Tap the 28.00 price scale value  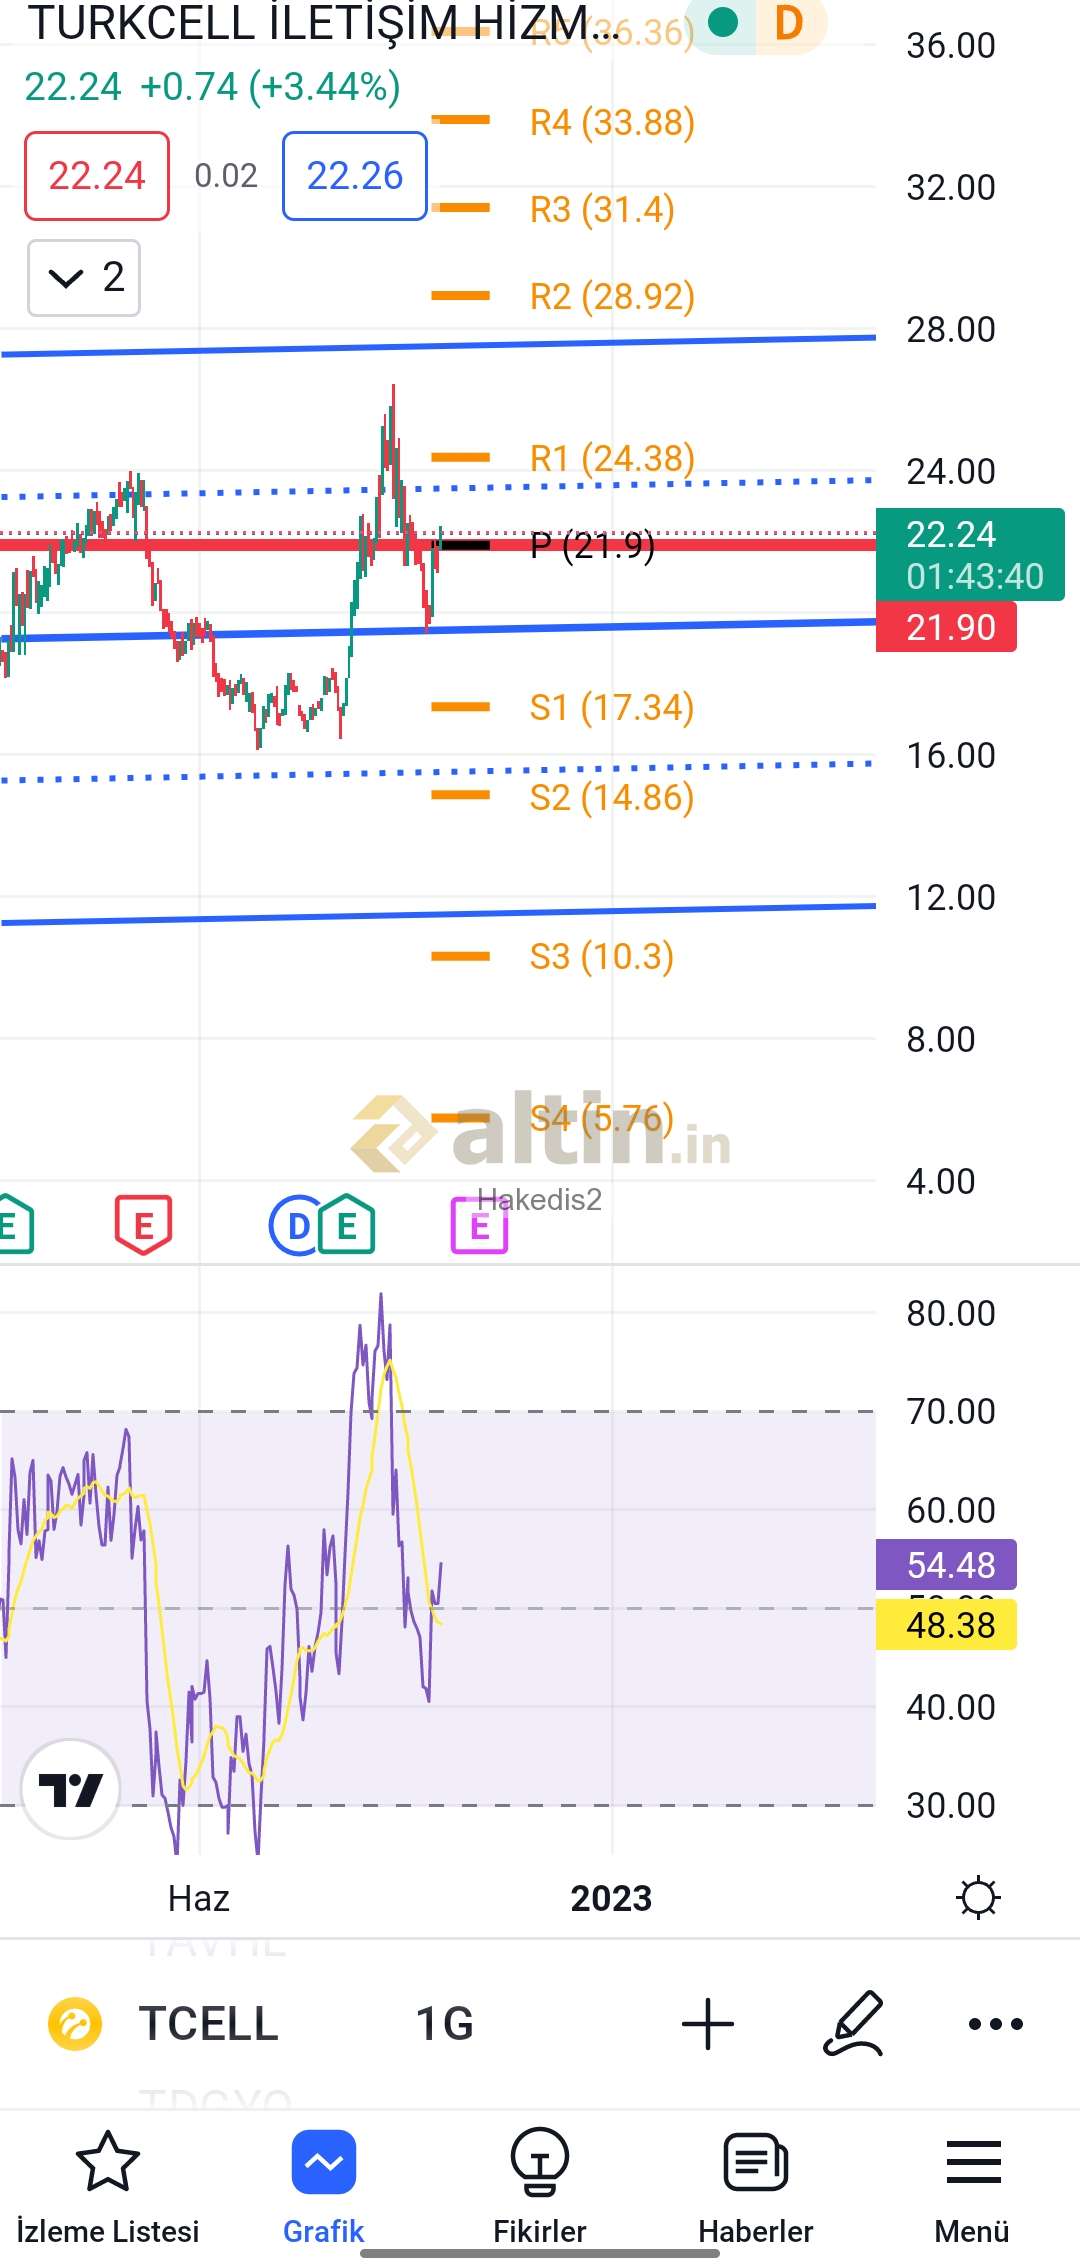click(951, 329)
